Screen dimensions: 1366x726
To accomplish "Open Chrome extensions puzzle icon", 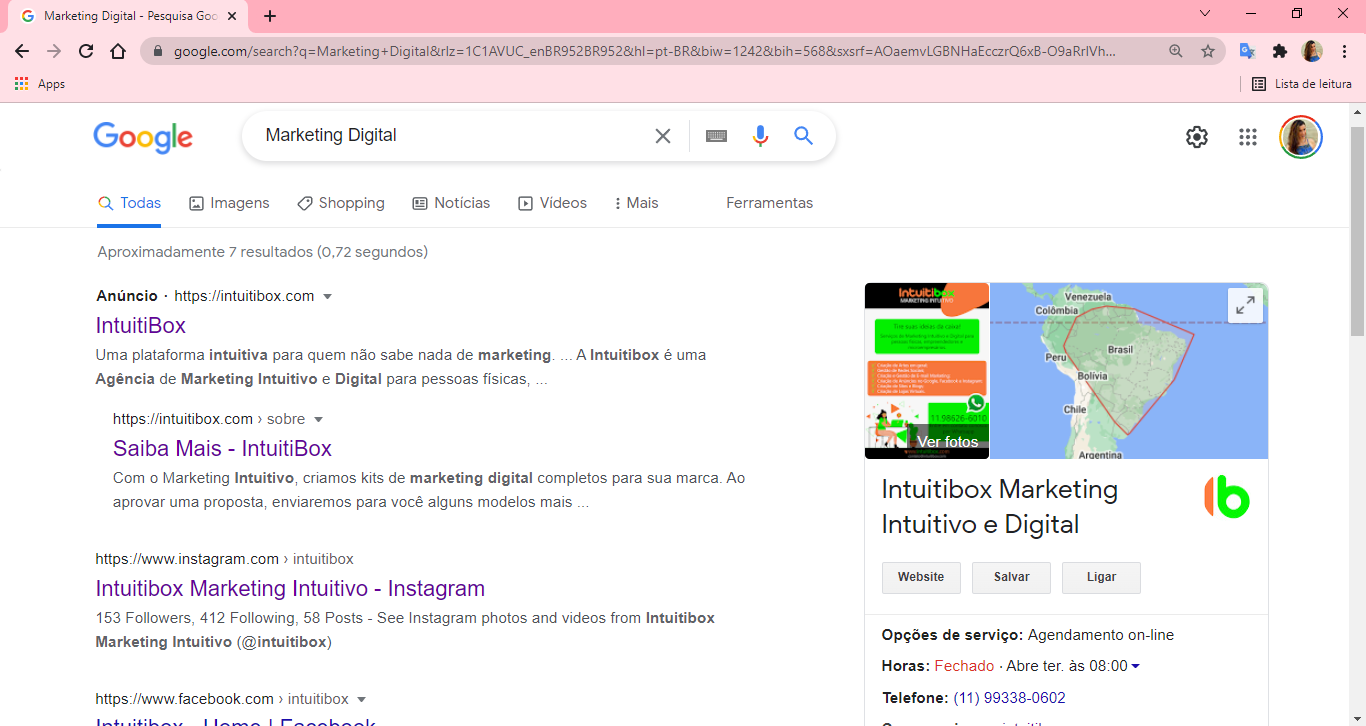I will click(1279, 51).
